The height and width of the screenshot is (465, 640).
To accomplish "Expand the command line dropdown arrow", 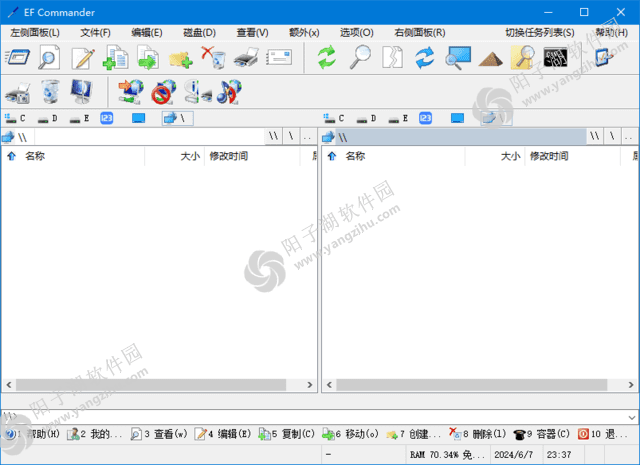I will tap(632, 417).
